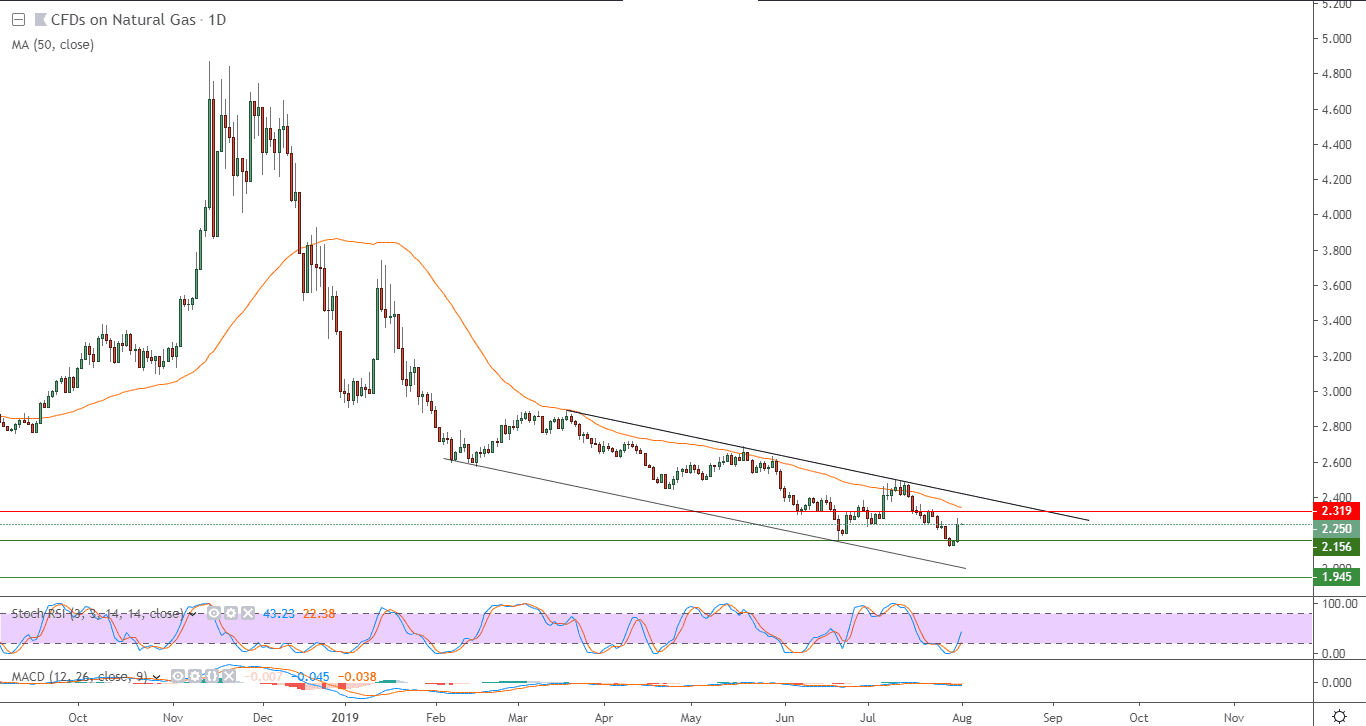Open chart settings gear in bottom-right corner

1339,715
